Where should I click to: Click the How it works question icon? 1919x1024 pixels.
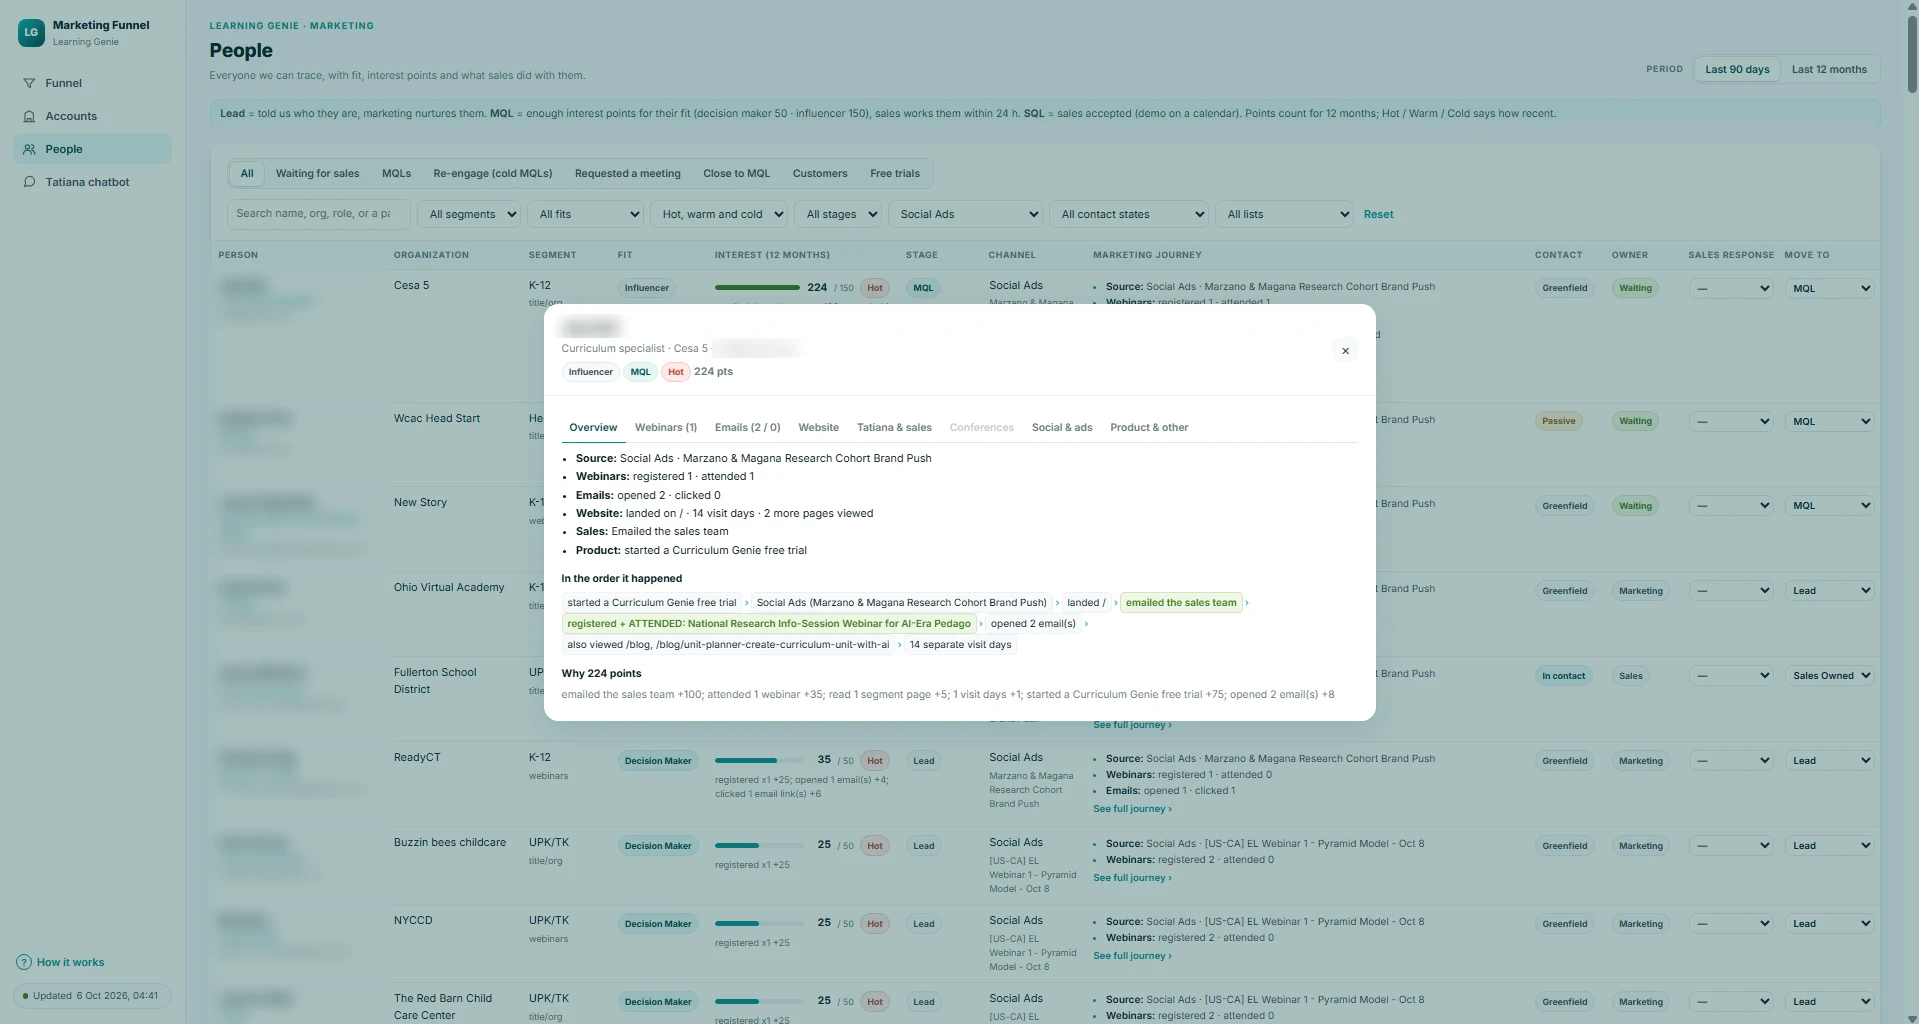(x=24, y=962)
